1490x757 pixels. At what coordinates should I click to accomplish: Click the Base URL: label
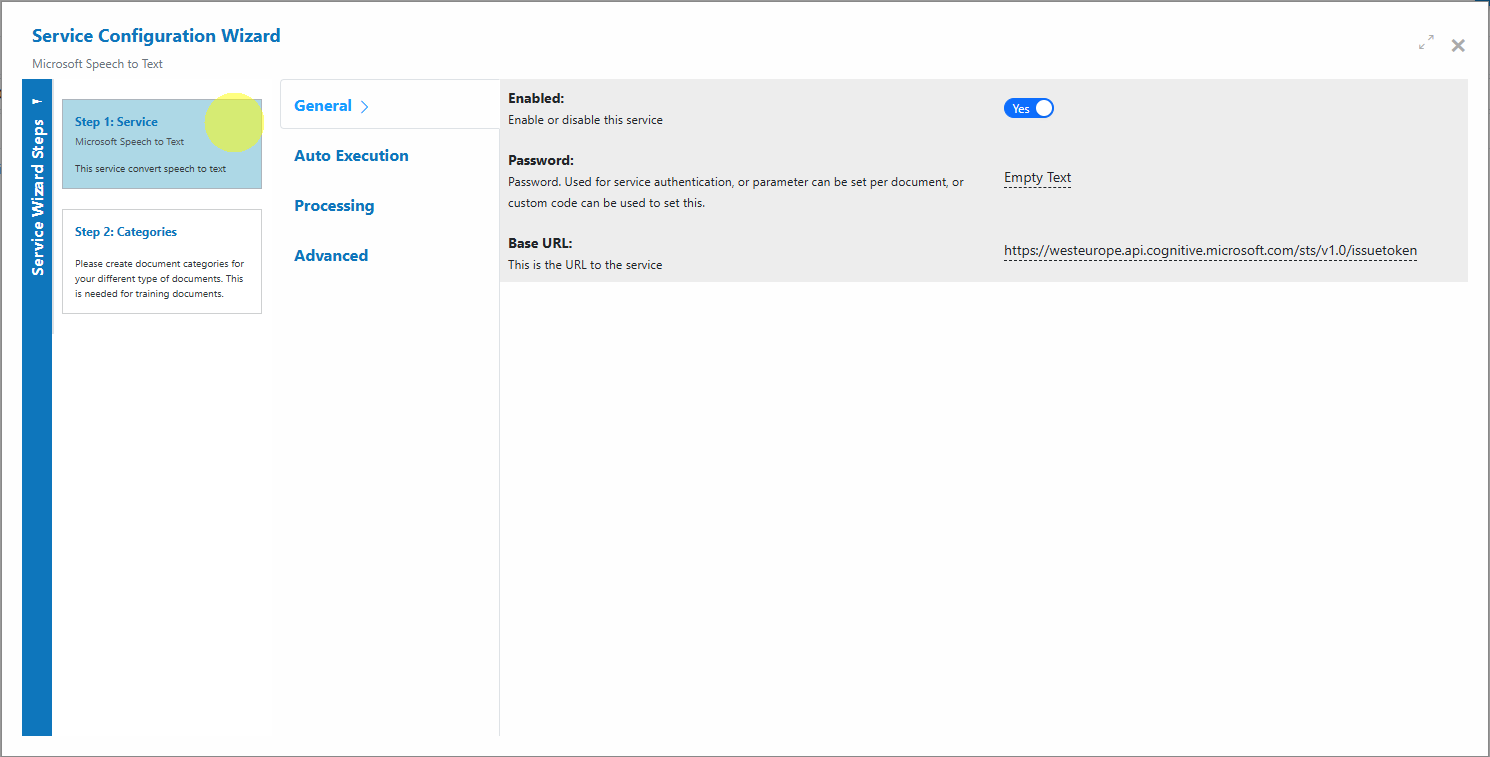[x=540, y=243]
